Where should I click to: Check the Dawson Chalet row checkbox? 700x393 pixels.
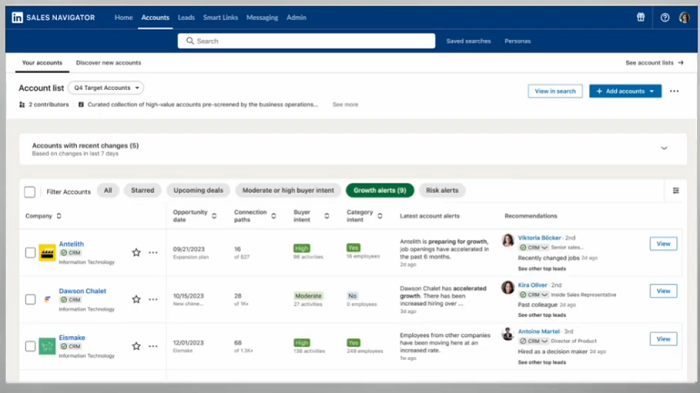30,299
